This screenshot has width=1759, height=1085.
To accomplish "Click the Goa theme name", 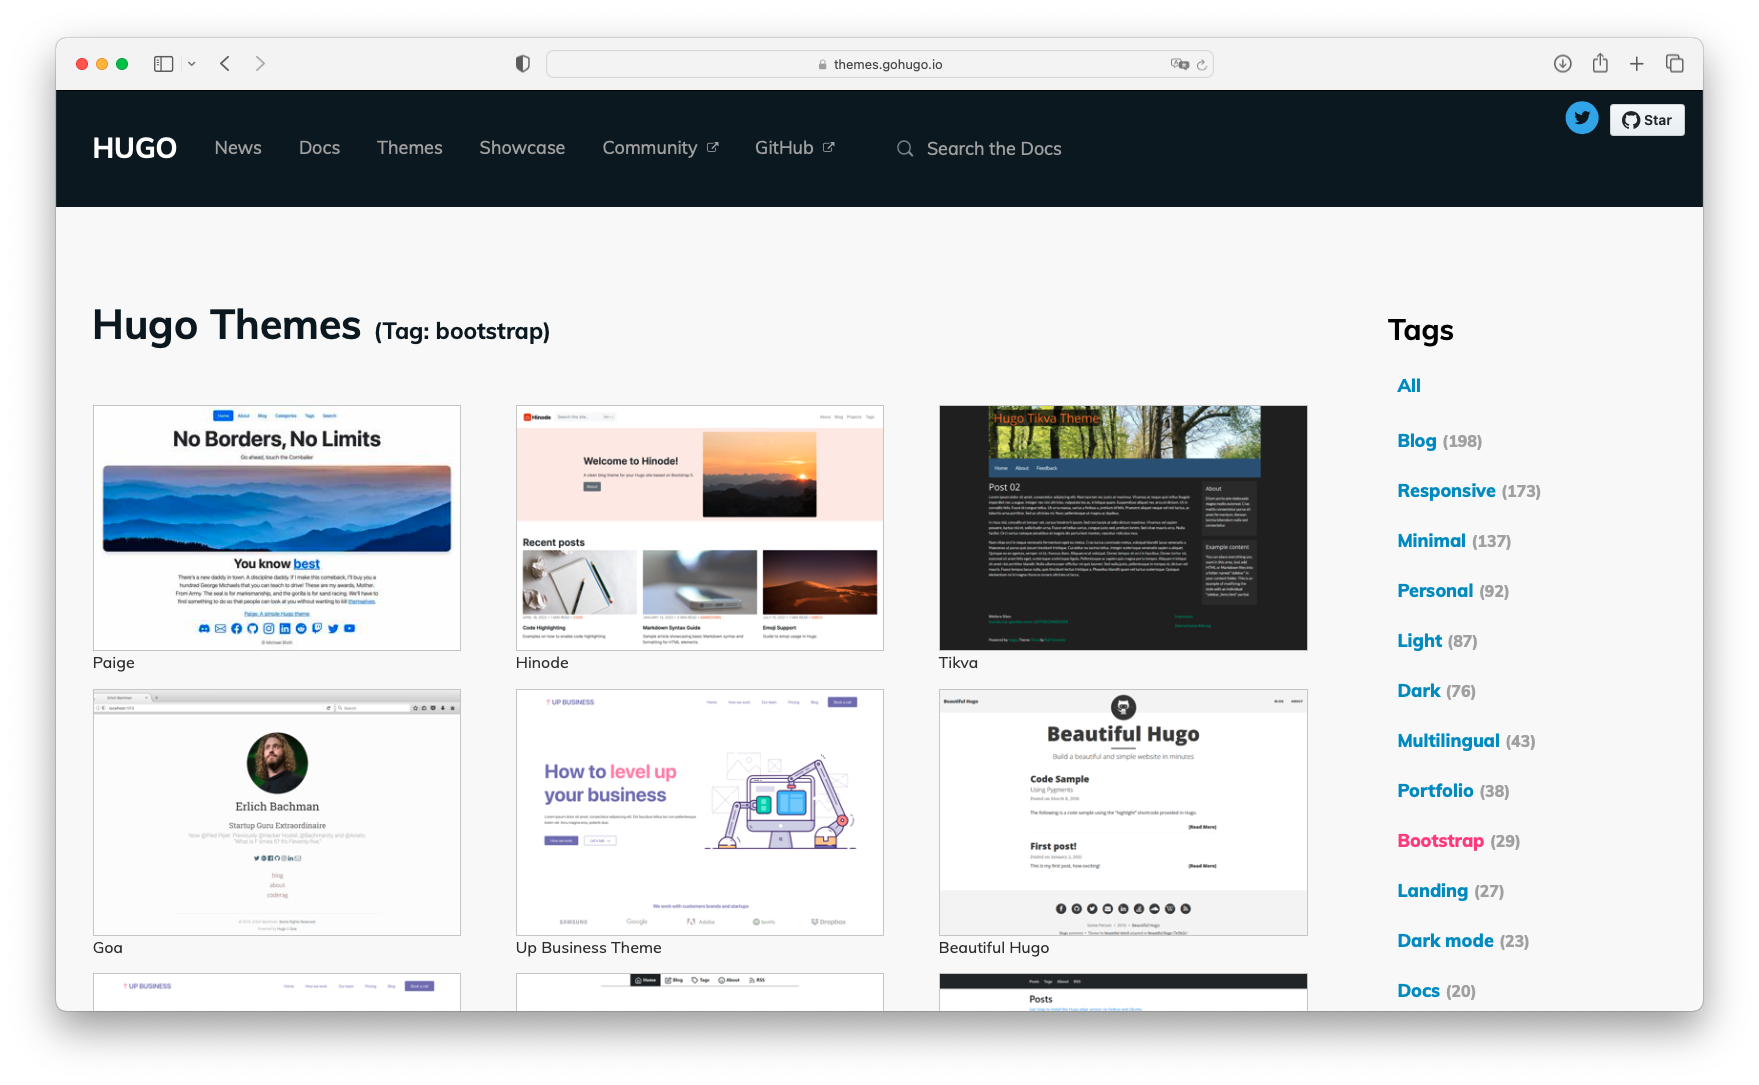I will coord(108,948).
